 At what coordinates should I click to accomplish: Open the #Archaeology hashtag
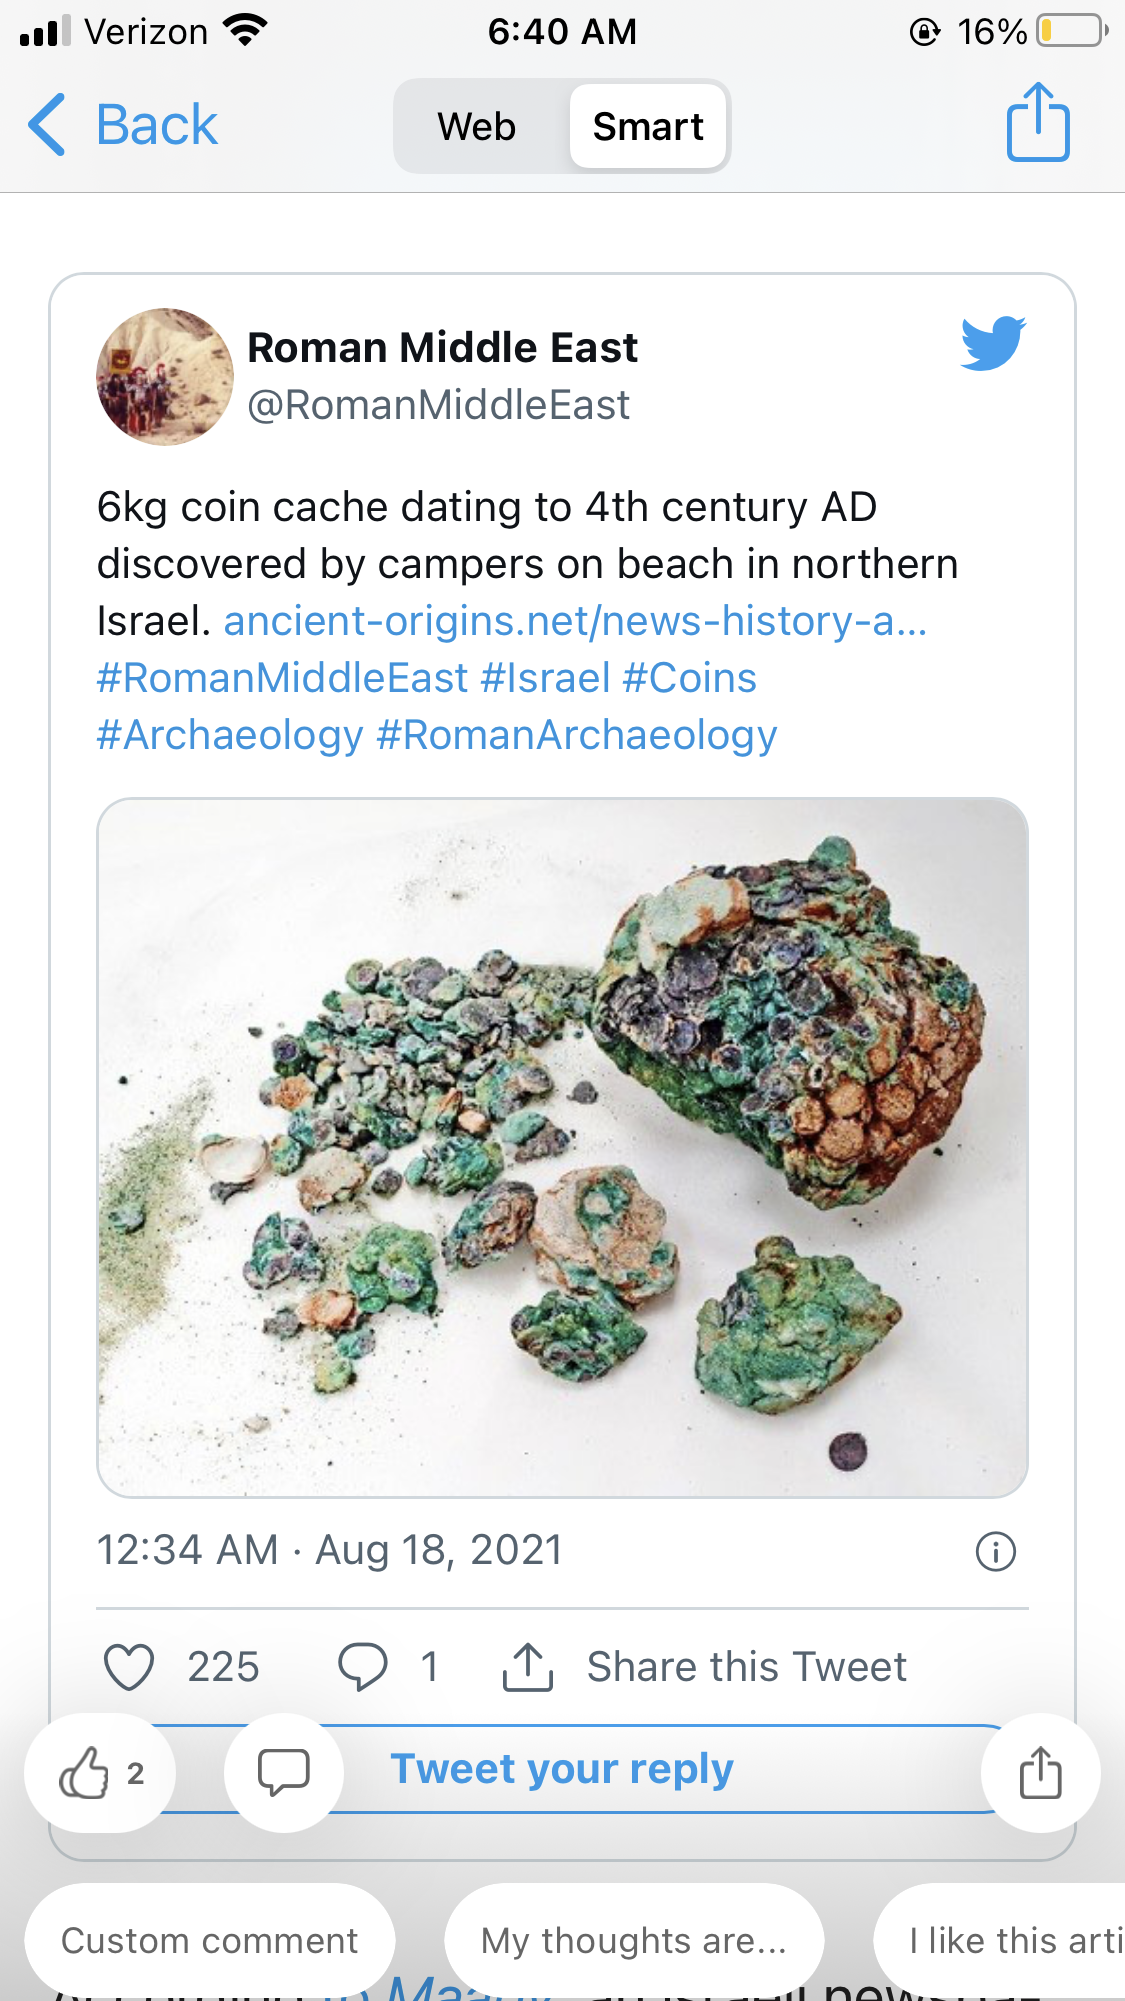click(230, 735)
